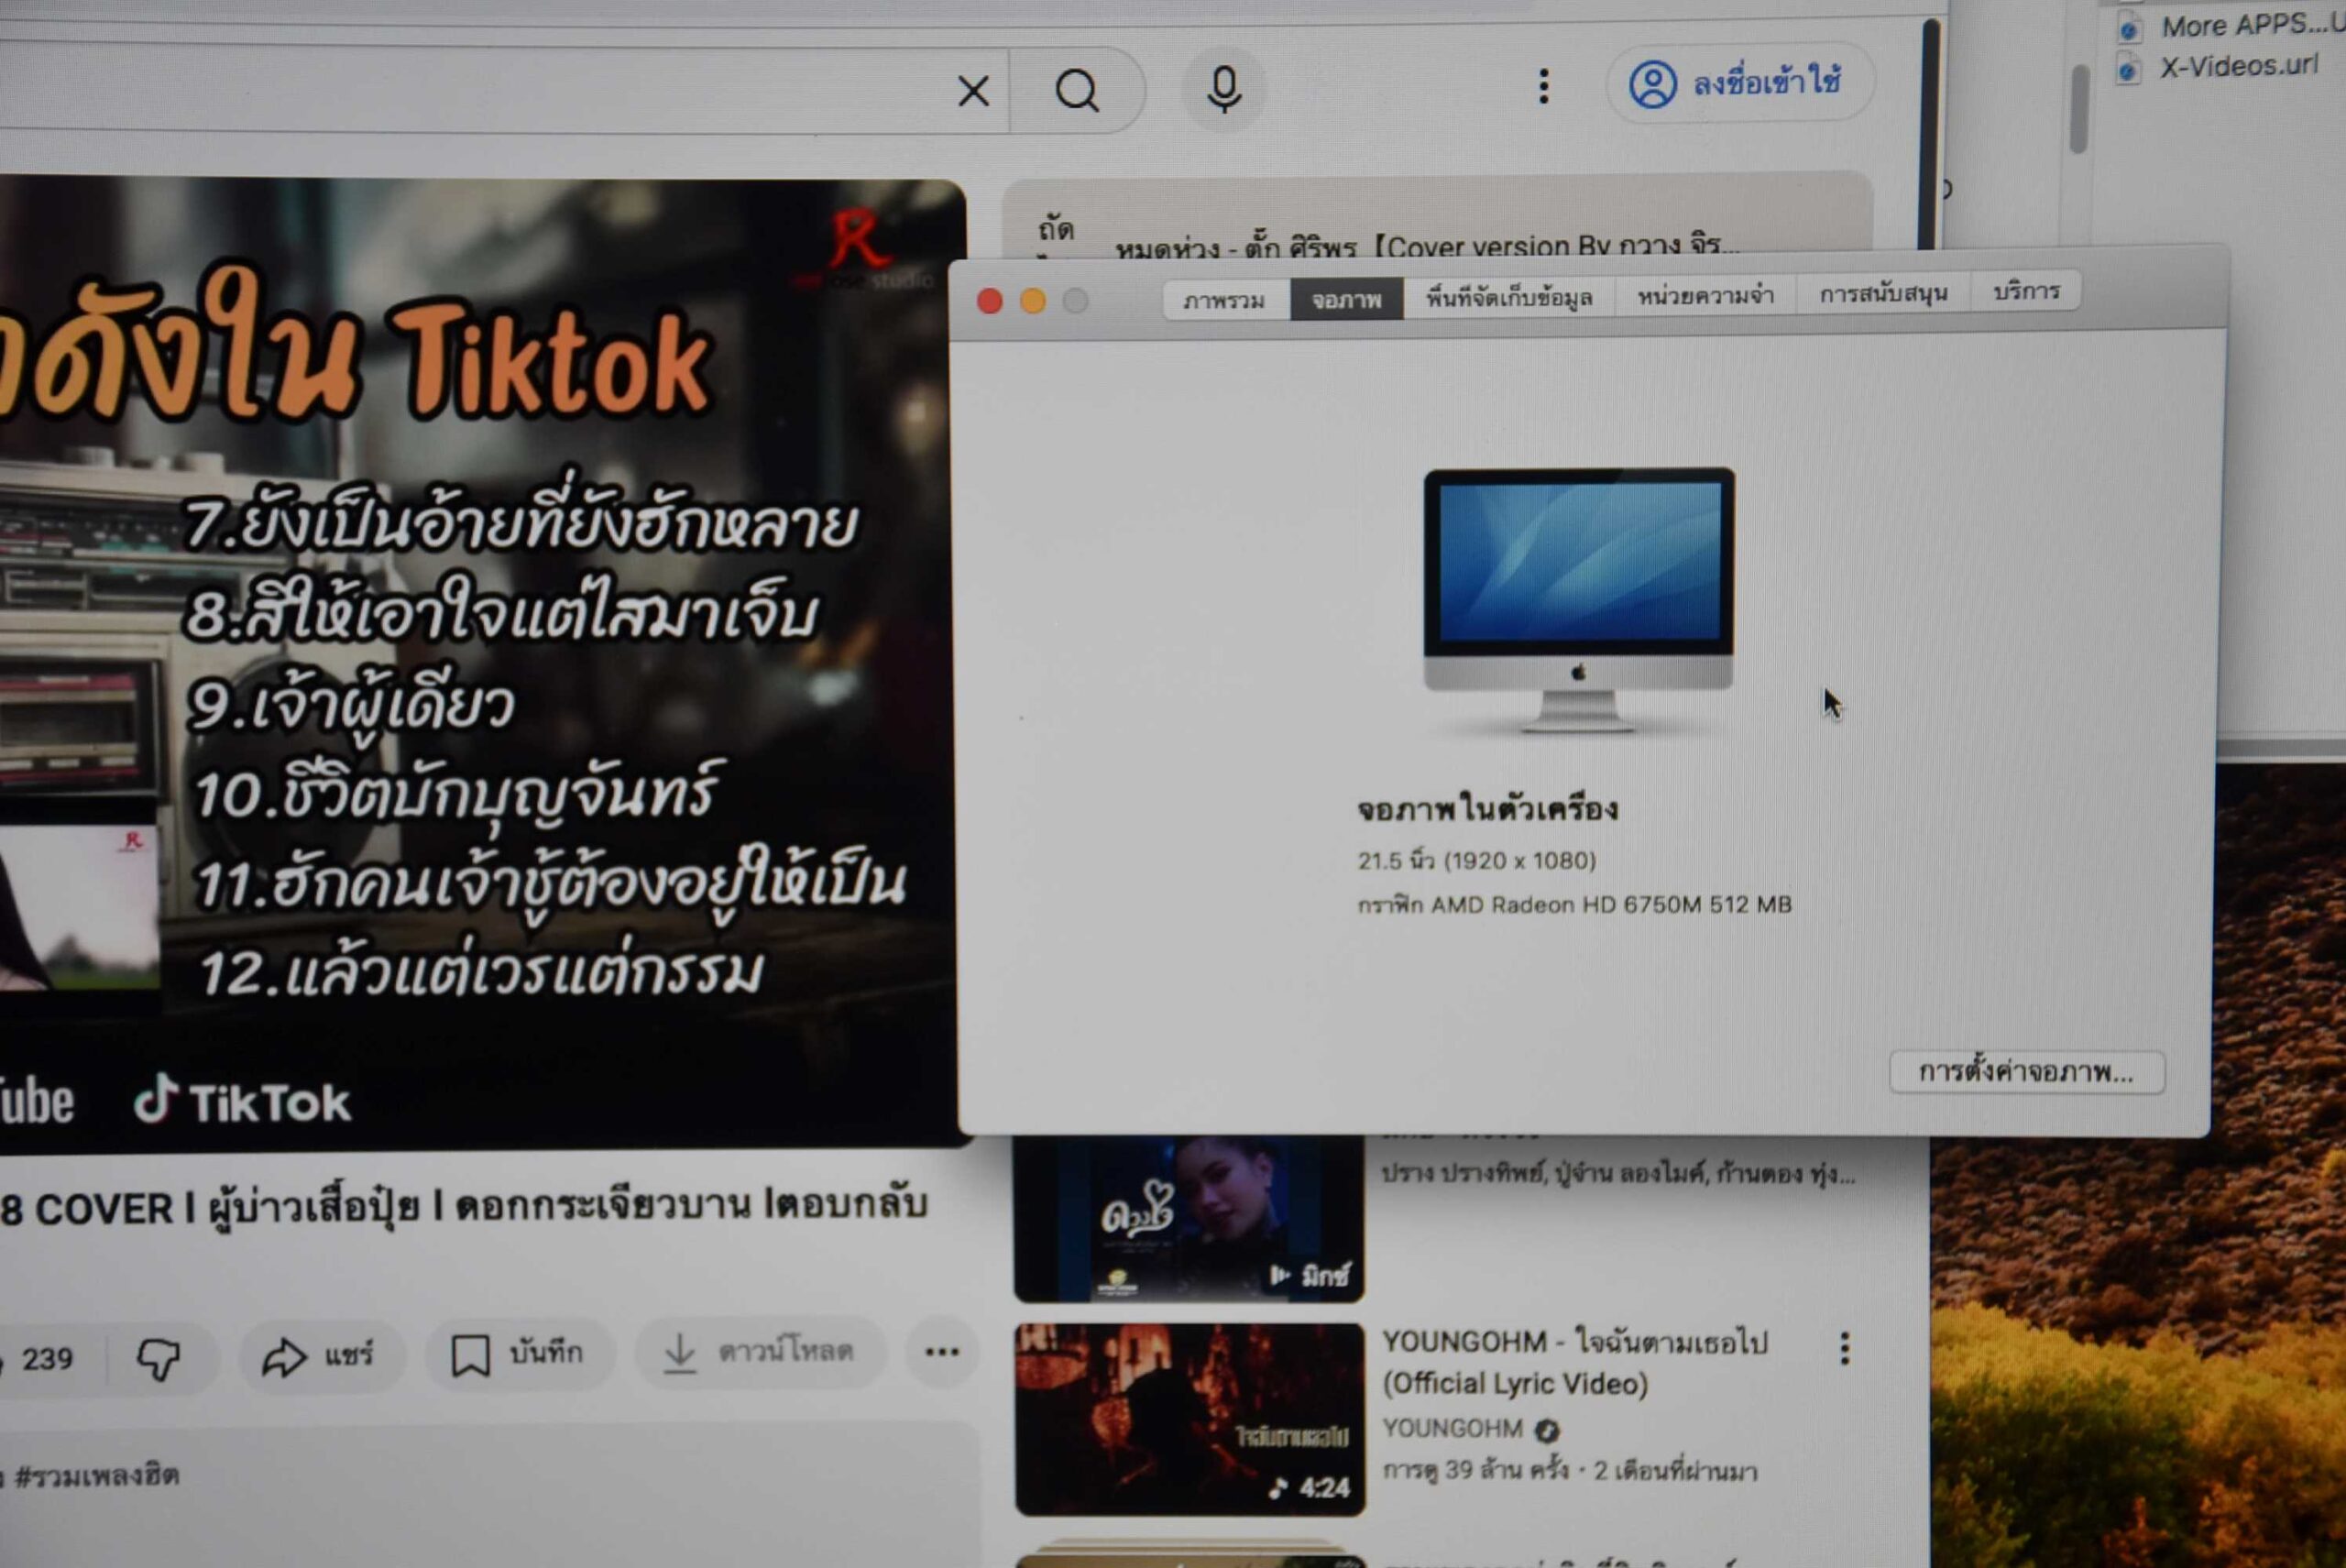
Task: Switch to the การสนับสนุน support tab
Action: coord(1883,293)
